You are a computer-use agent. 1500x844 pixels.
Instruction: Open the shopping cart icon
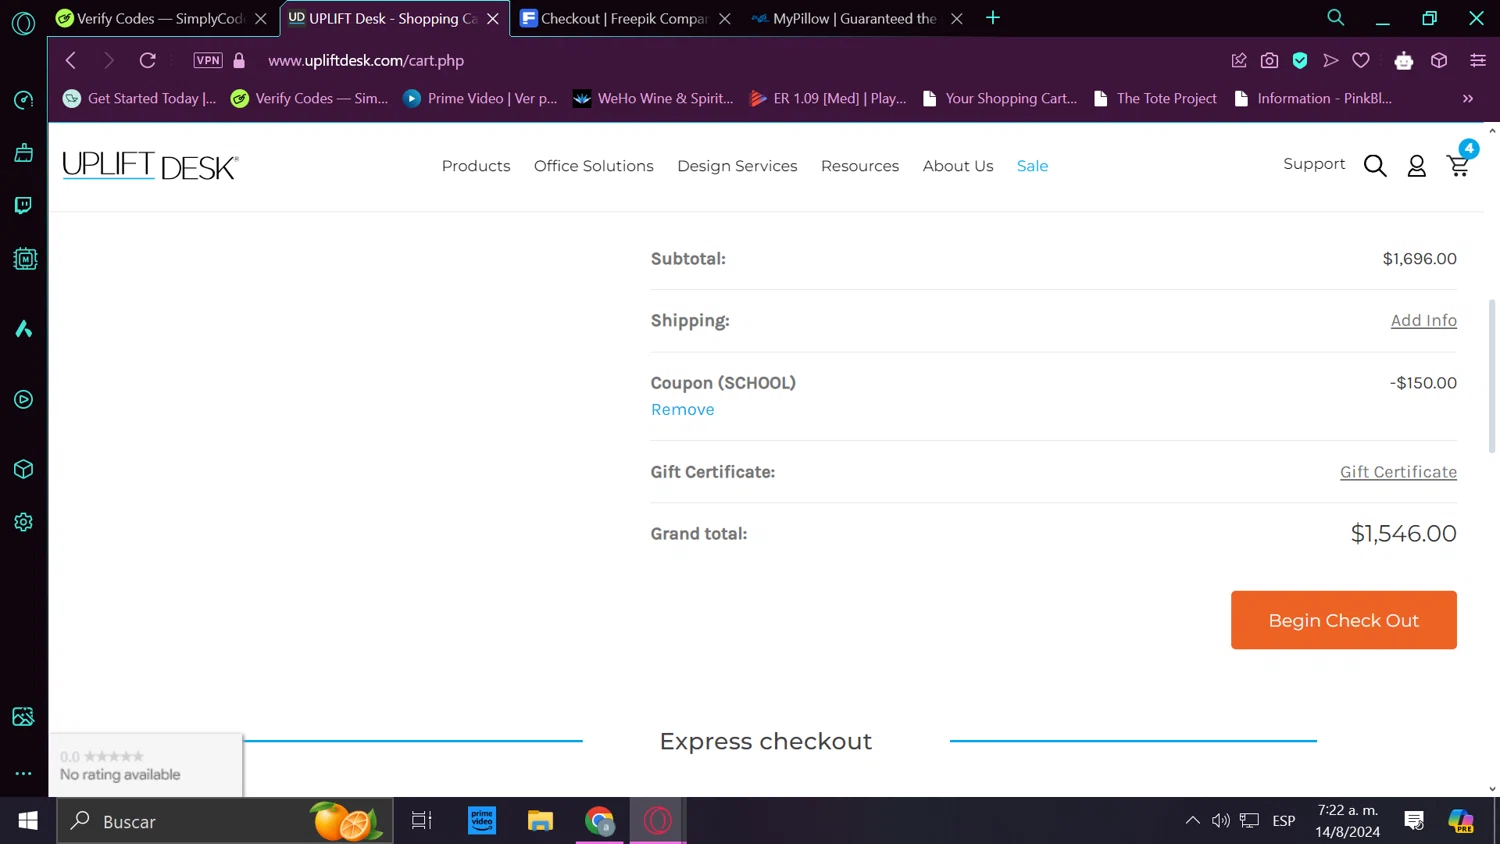[1458, 166]
